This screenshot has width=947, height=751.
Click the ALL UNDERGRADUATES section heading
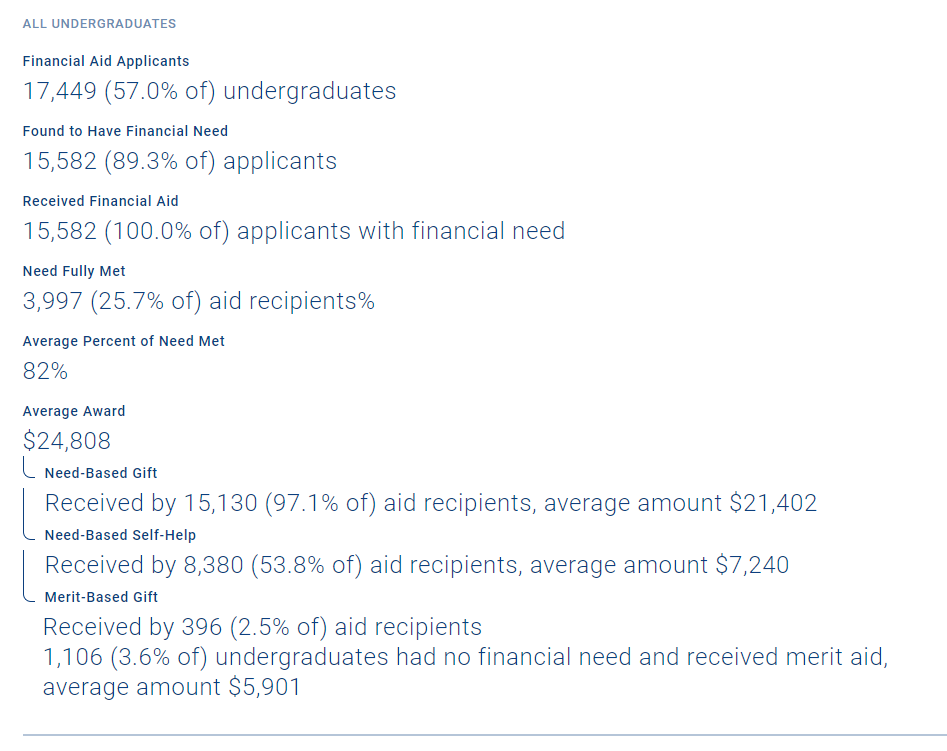[x=99, y=23]
